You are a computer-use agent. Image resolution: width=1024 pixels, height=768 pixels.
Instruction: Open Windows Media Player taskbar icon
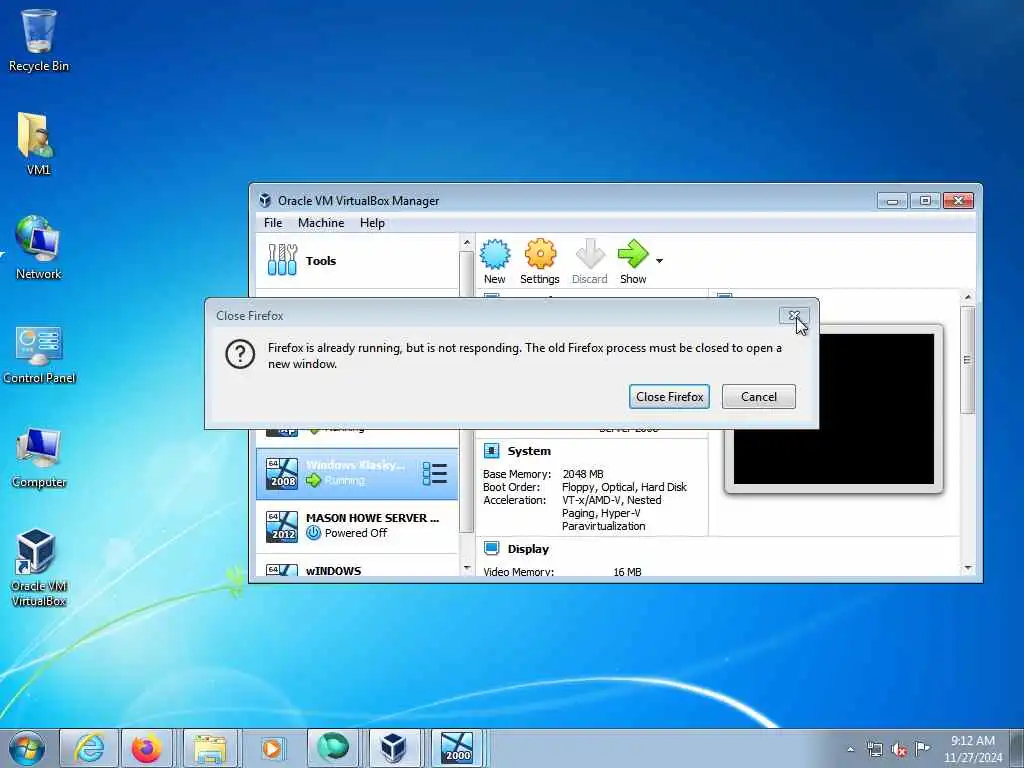pos(271,748)
